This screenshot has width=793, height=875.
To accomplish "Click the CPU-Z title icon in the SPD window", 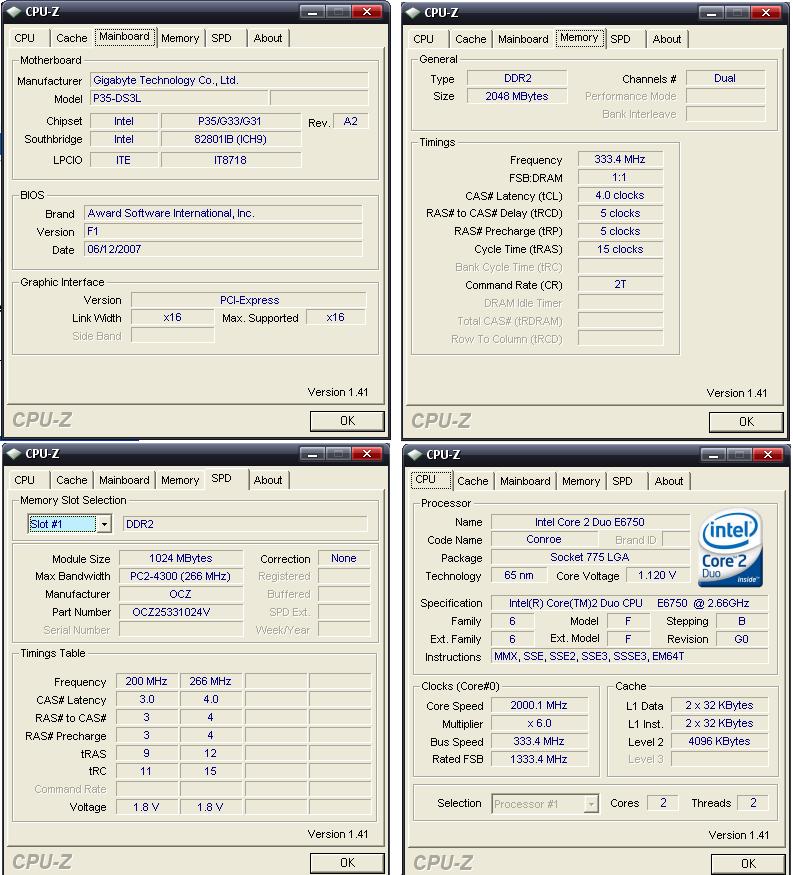I will [x=14, y=454].
